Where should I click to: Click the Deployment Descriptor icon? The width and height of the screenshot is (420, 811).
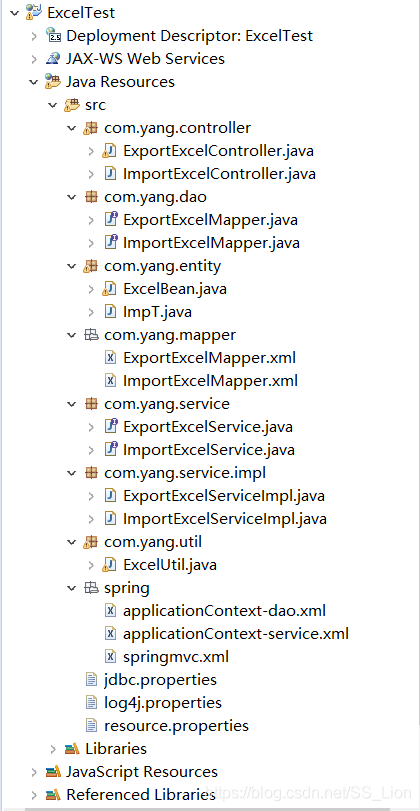coord(53,35)
